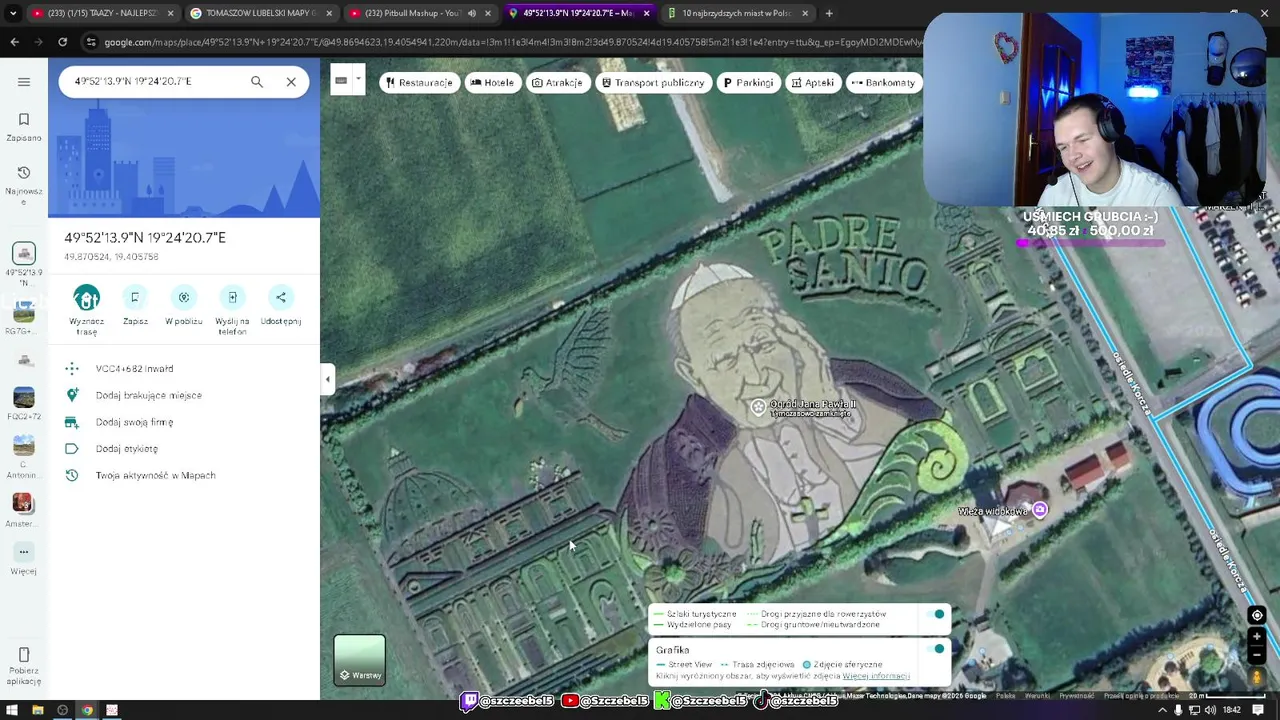Screen dimensions: 1280x720
Task: Show hidden system tray icons
Action: point(1162,710)
